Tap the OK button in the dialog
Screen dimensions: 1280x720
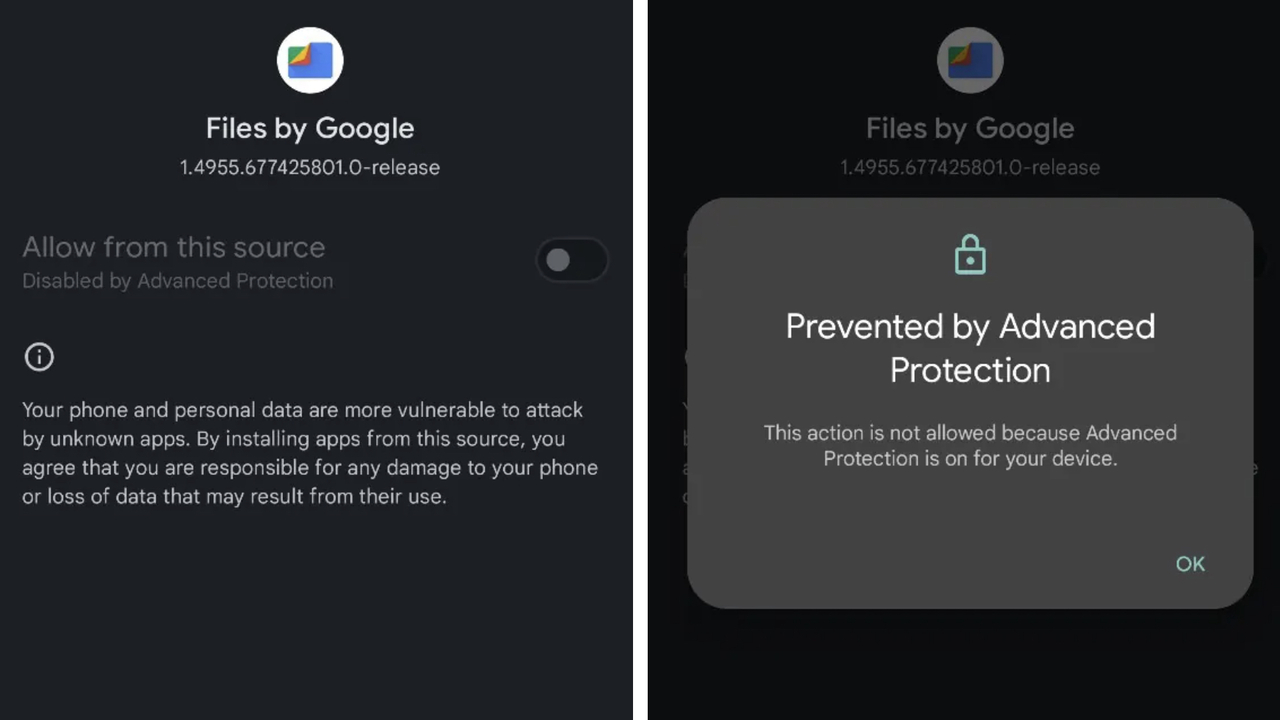click(1190, 564)
